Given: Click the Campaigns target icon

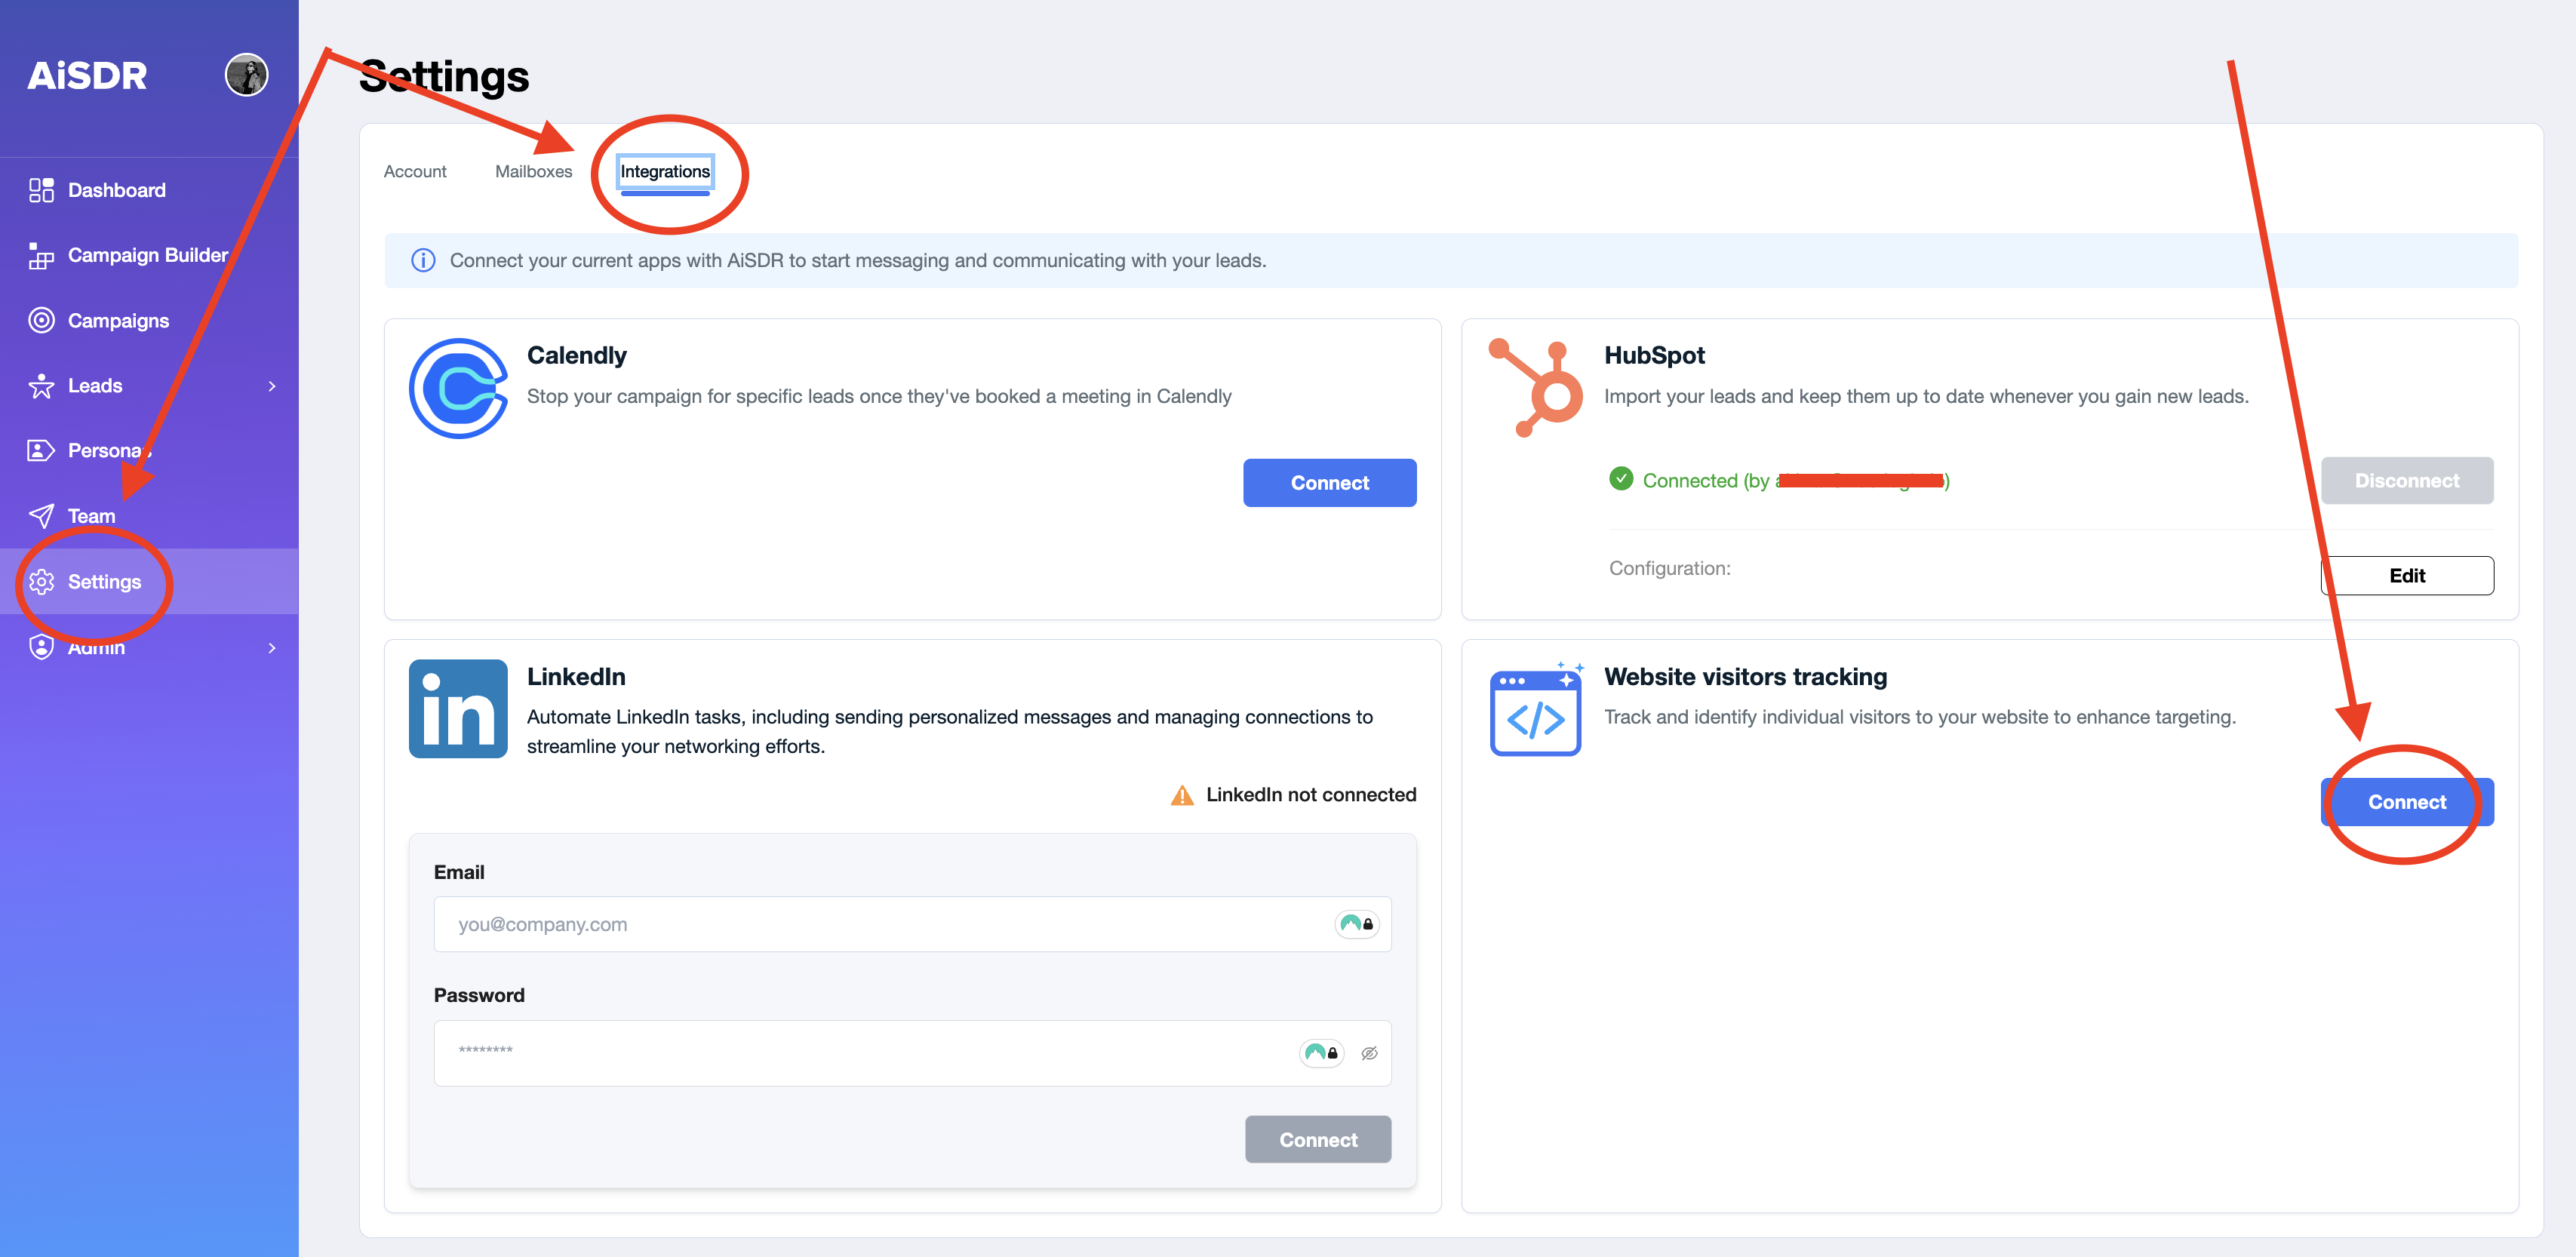Looking at the screenshot, I should click(x=41, y=320).
